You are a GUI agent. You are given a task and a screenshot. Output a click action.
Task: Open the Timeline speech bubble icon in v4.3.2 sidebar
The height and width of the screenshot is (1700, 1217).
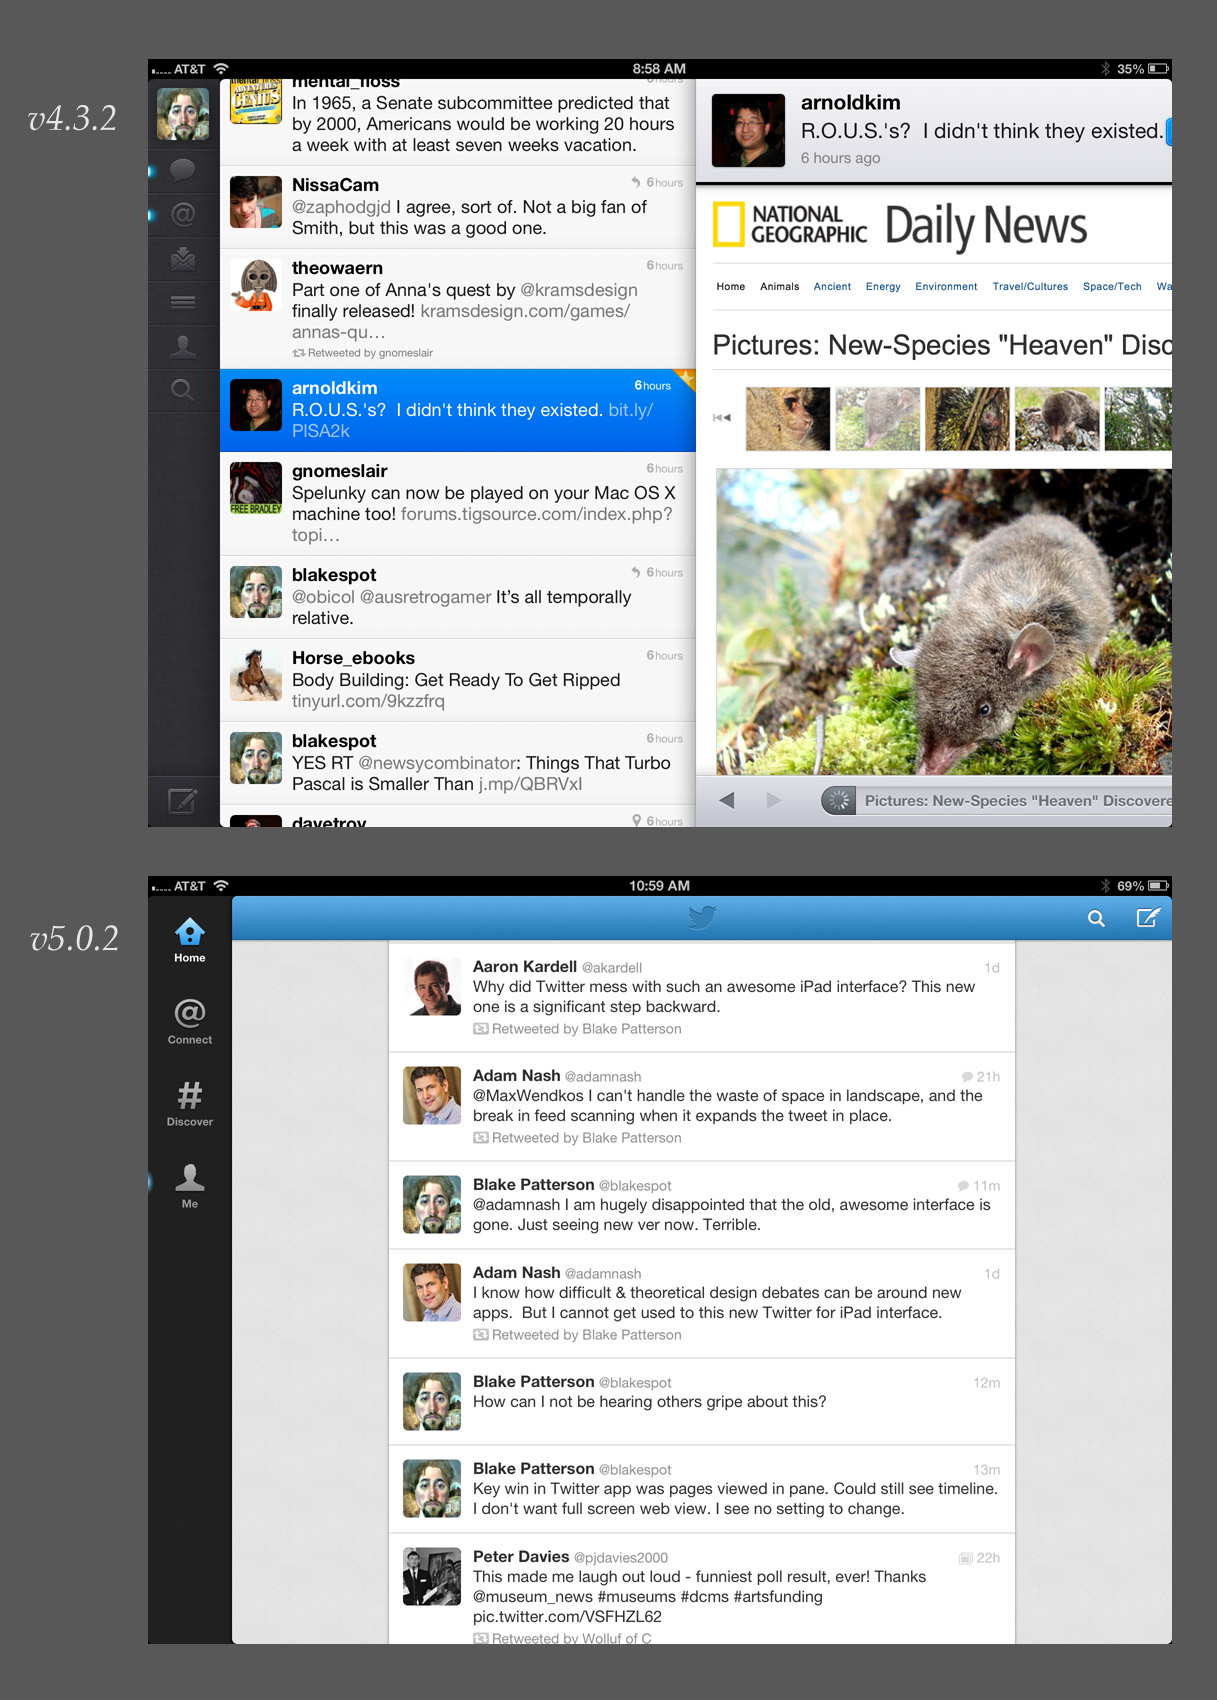click(x=183, y=169)
